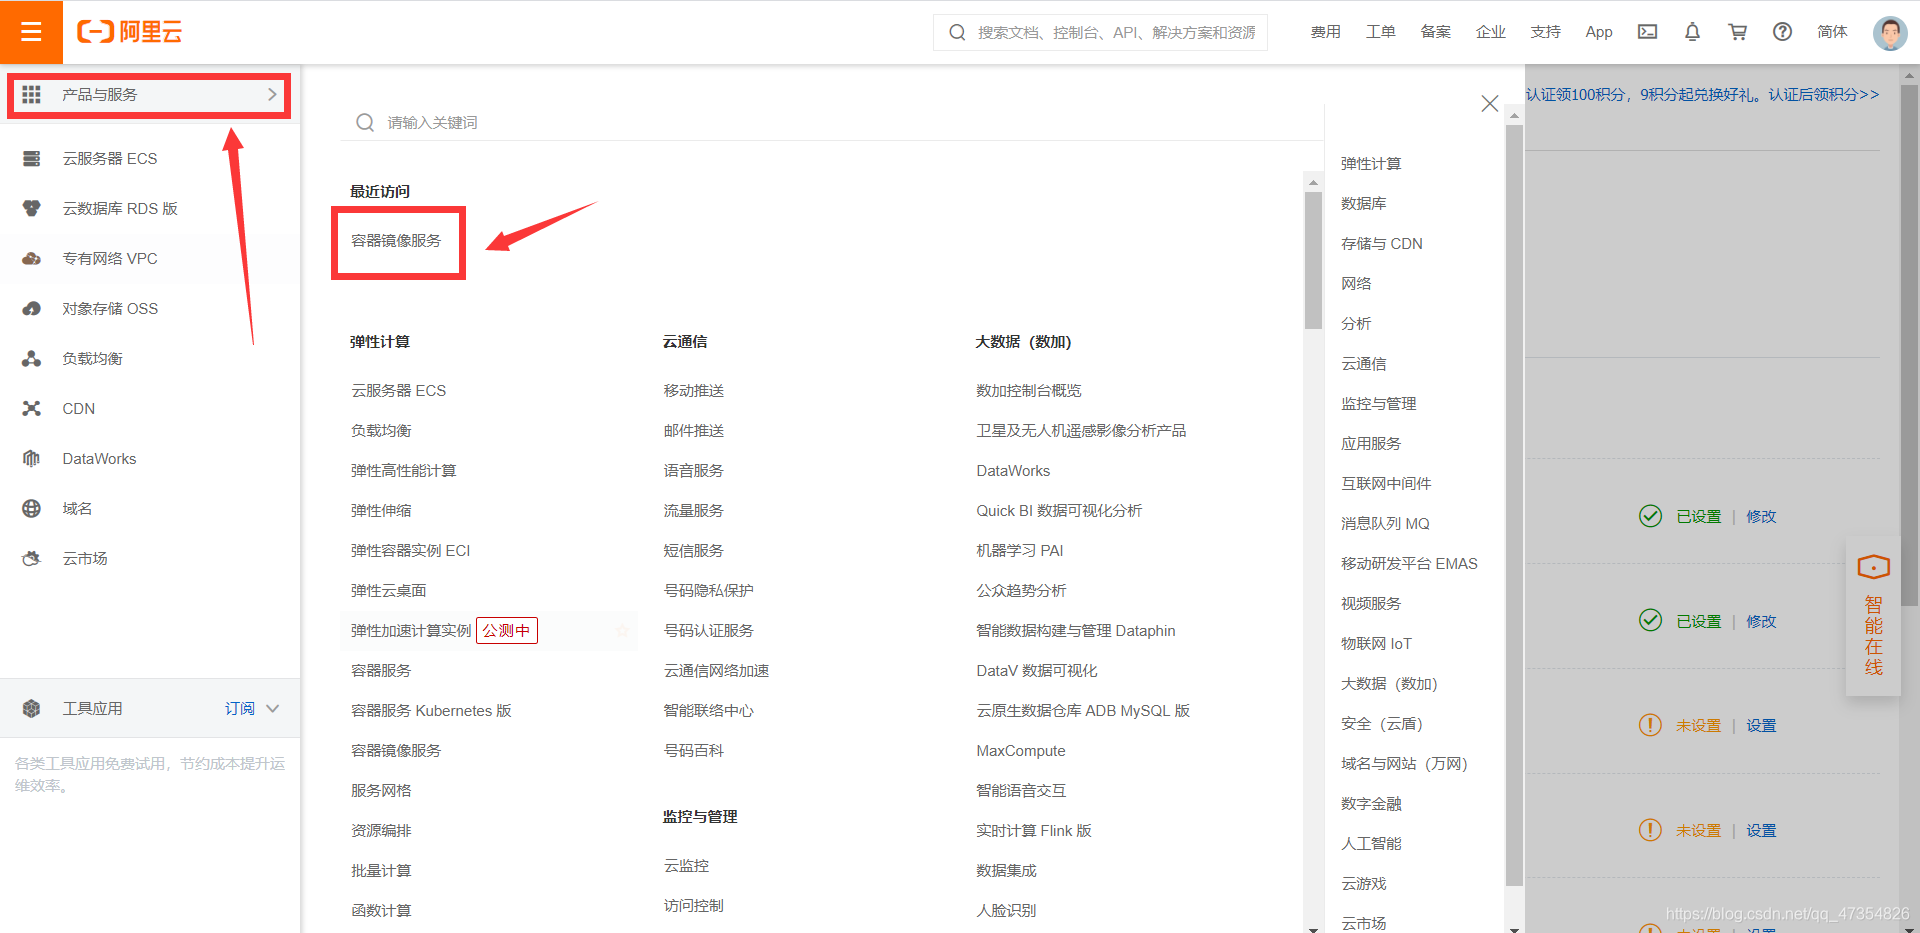Open the 备案 menu
This screenshot has height=933, width=1920.
point(1436,32)
